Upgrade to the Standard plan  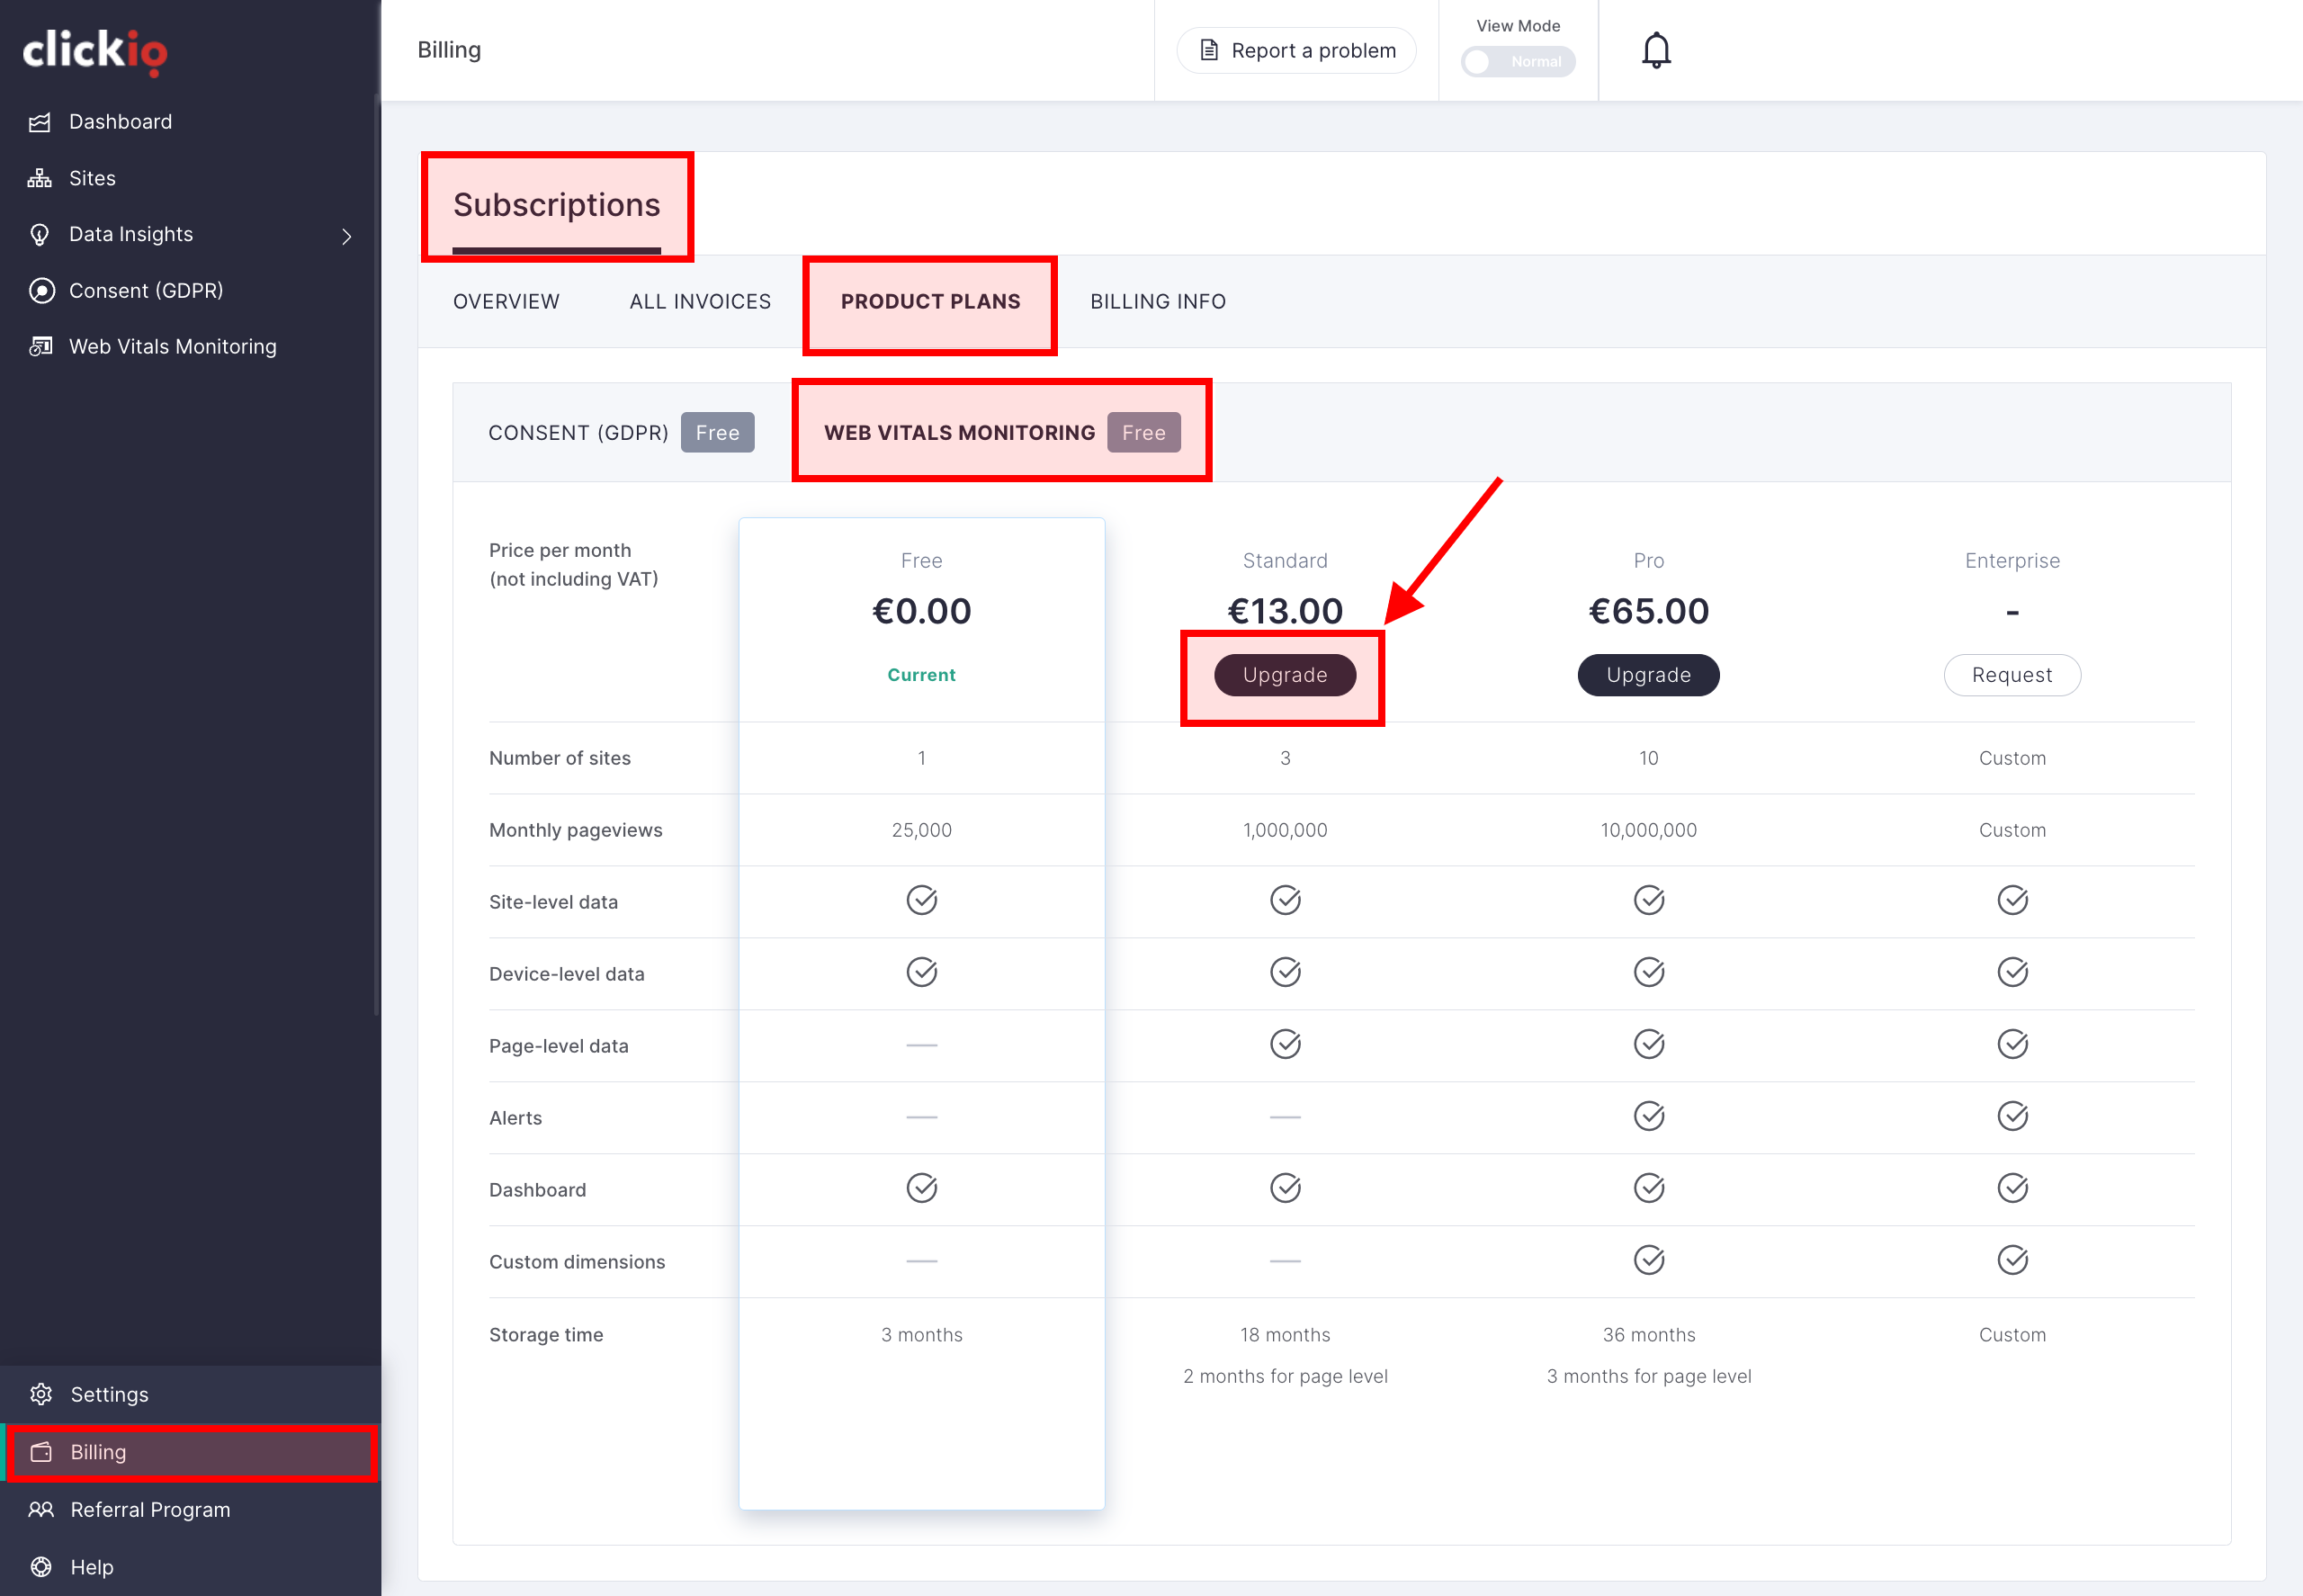[1285, 675]
